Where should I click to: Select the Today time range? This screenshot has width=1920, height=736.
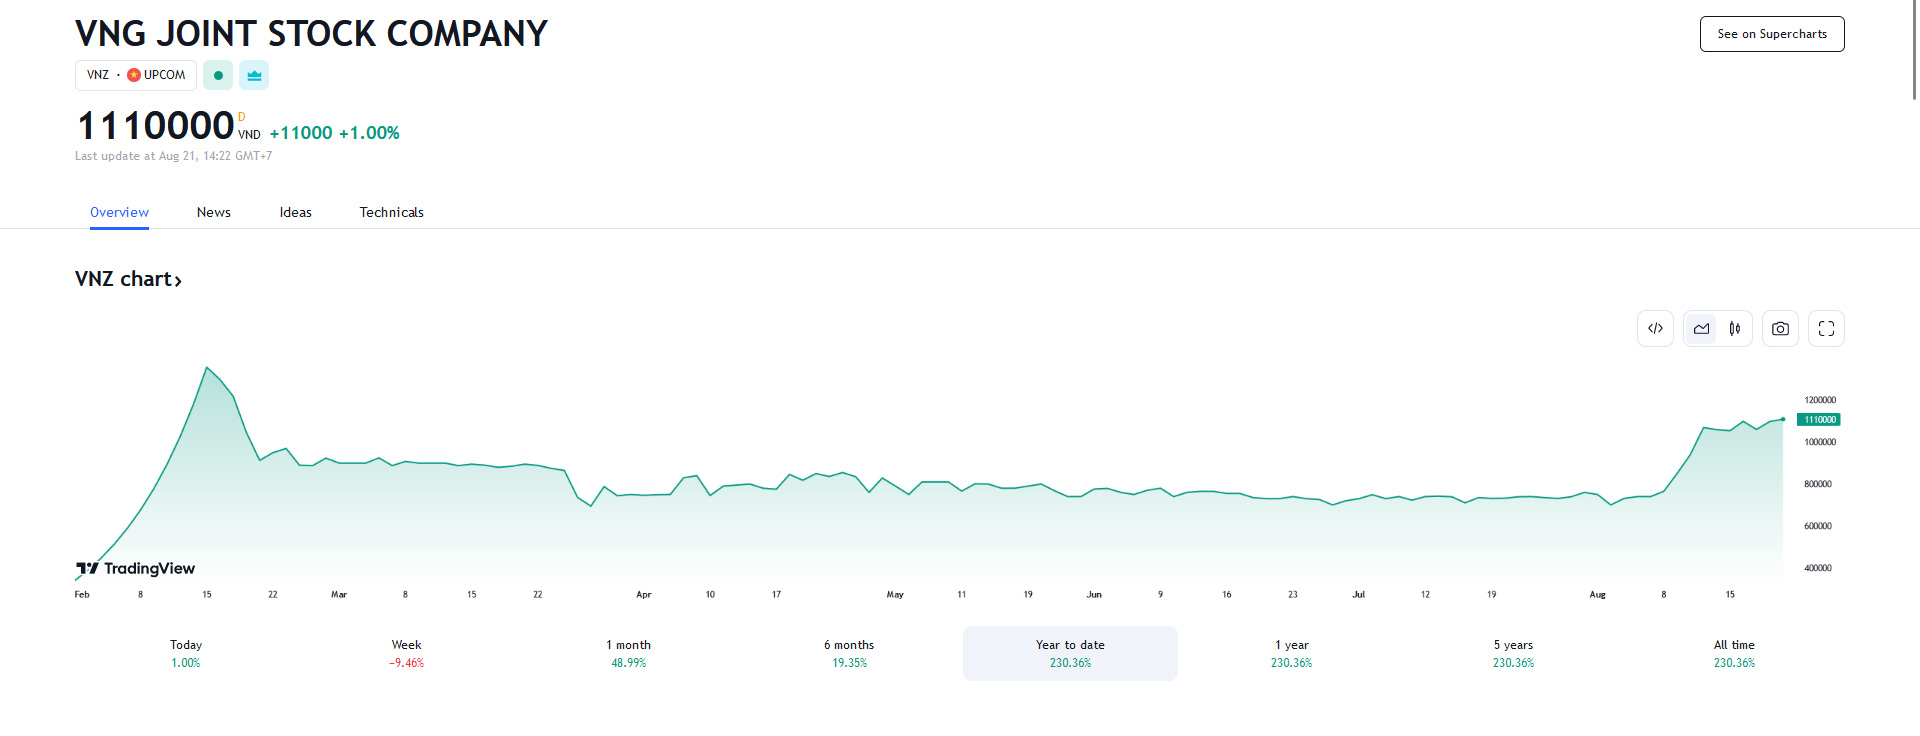tap(186, 653)
